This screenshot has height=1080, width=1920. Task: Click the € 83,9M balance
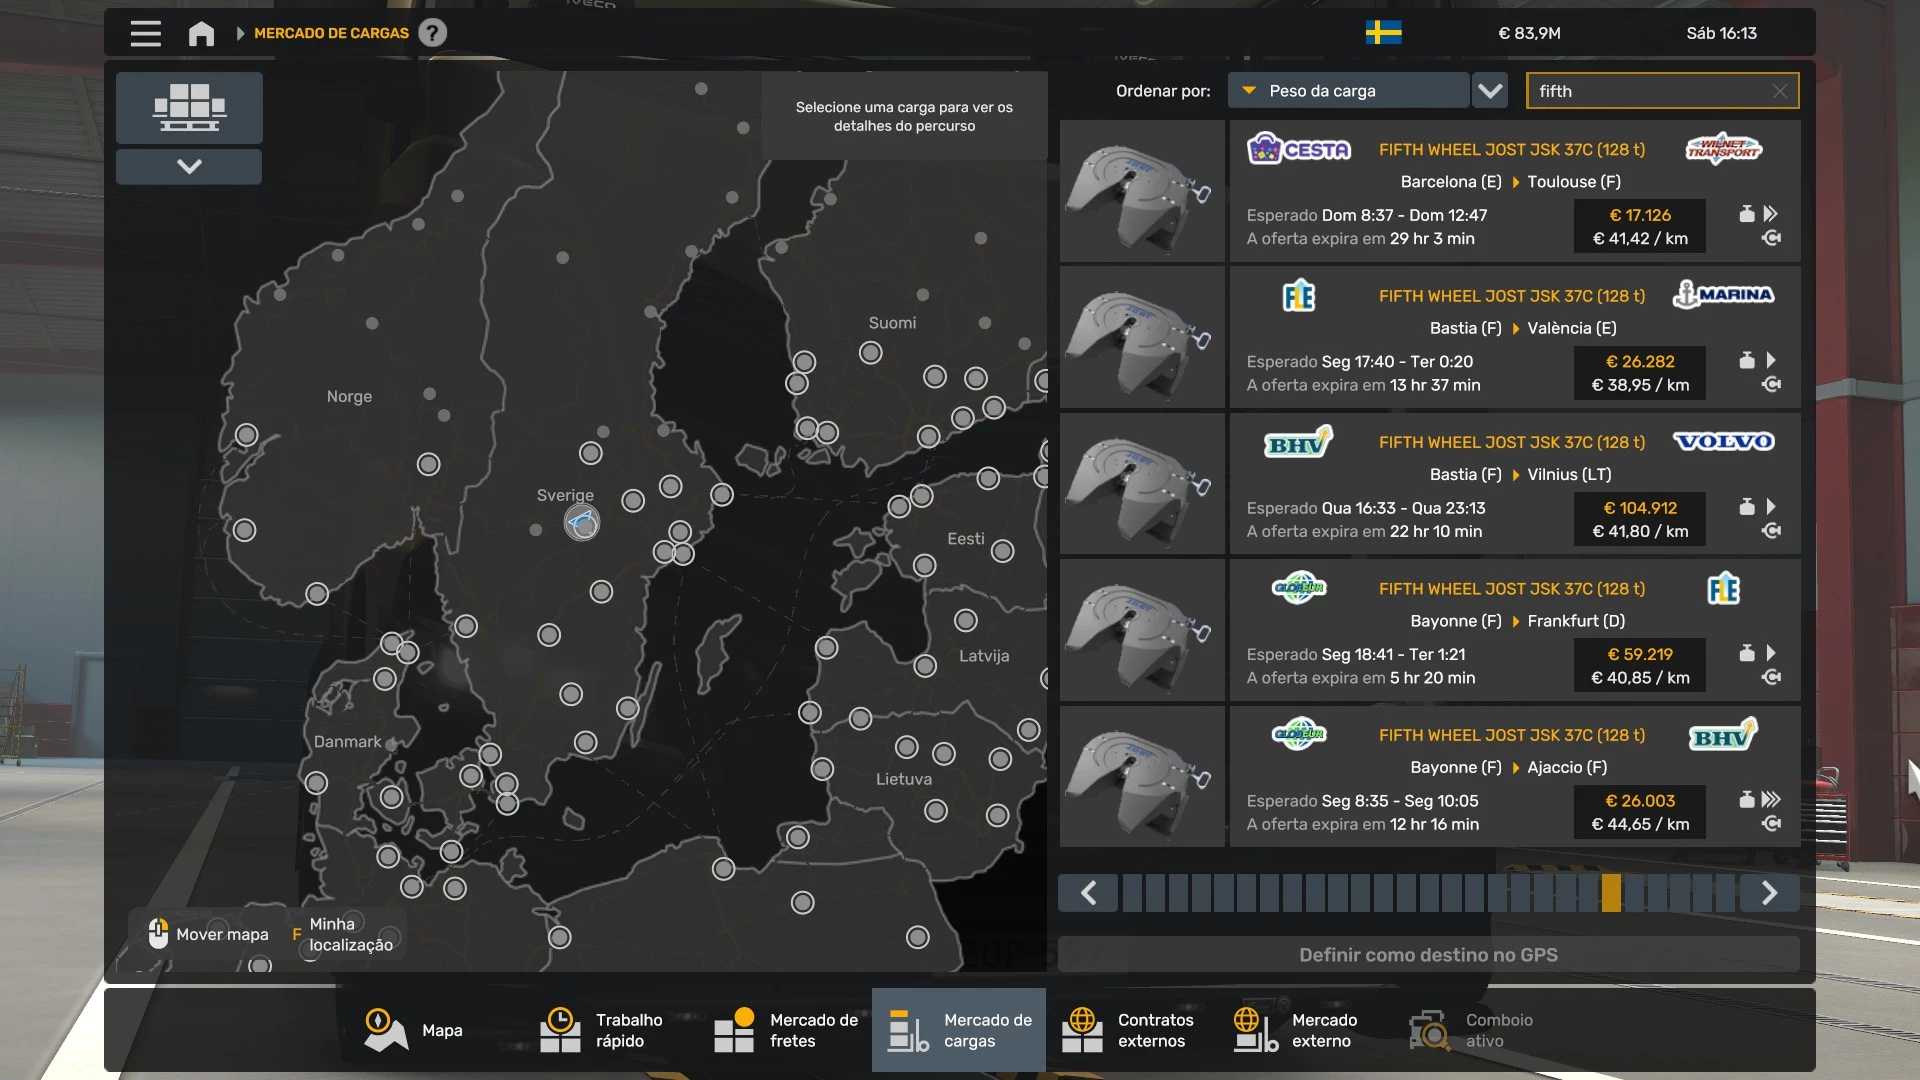(1529, 33)
